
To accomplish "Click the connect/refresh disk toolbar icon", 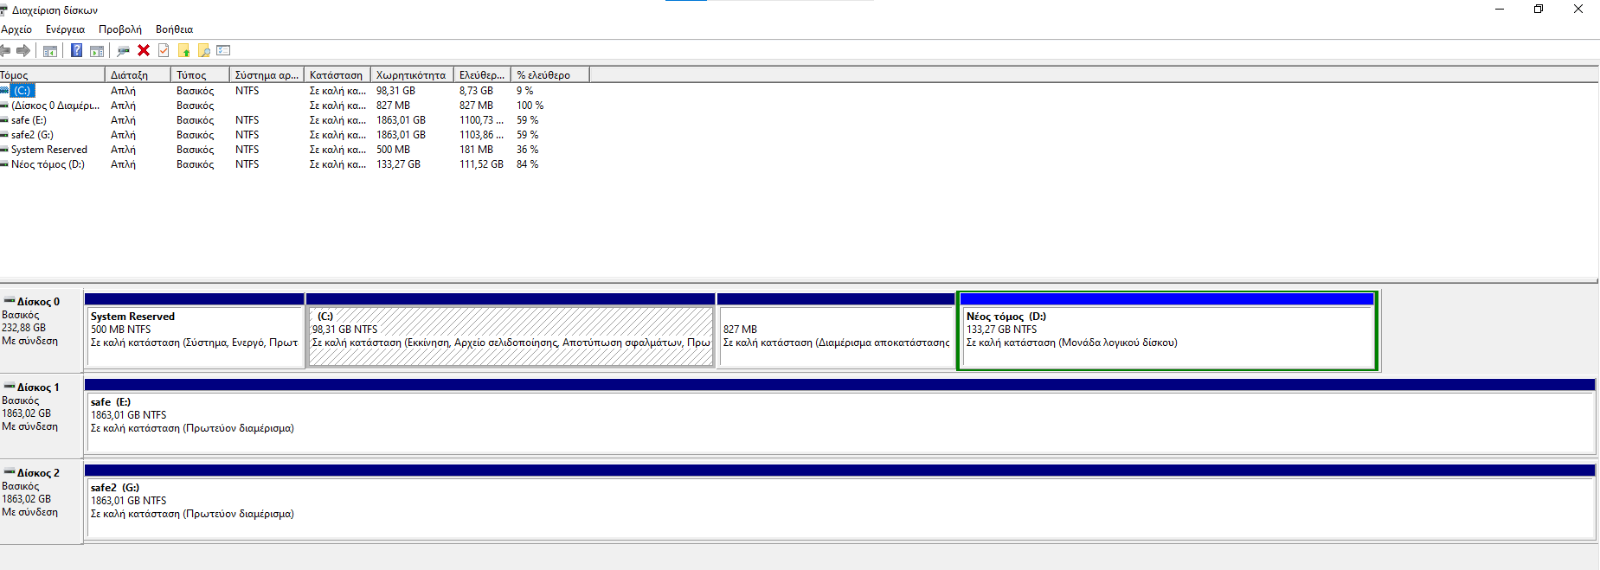I will pos(123,50).
